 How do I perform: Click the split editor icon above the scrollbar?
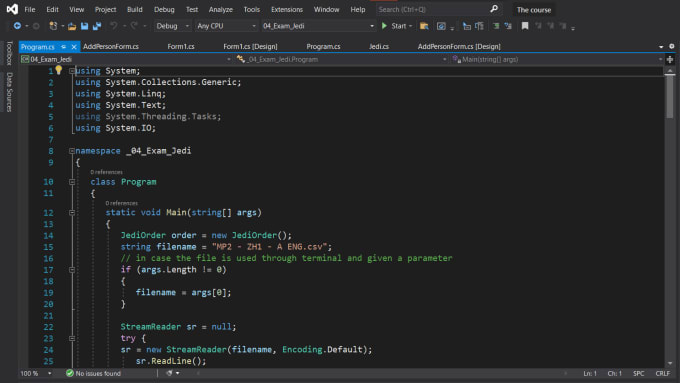(670, 59)
